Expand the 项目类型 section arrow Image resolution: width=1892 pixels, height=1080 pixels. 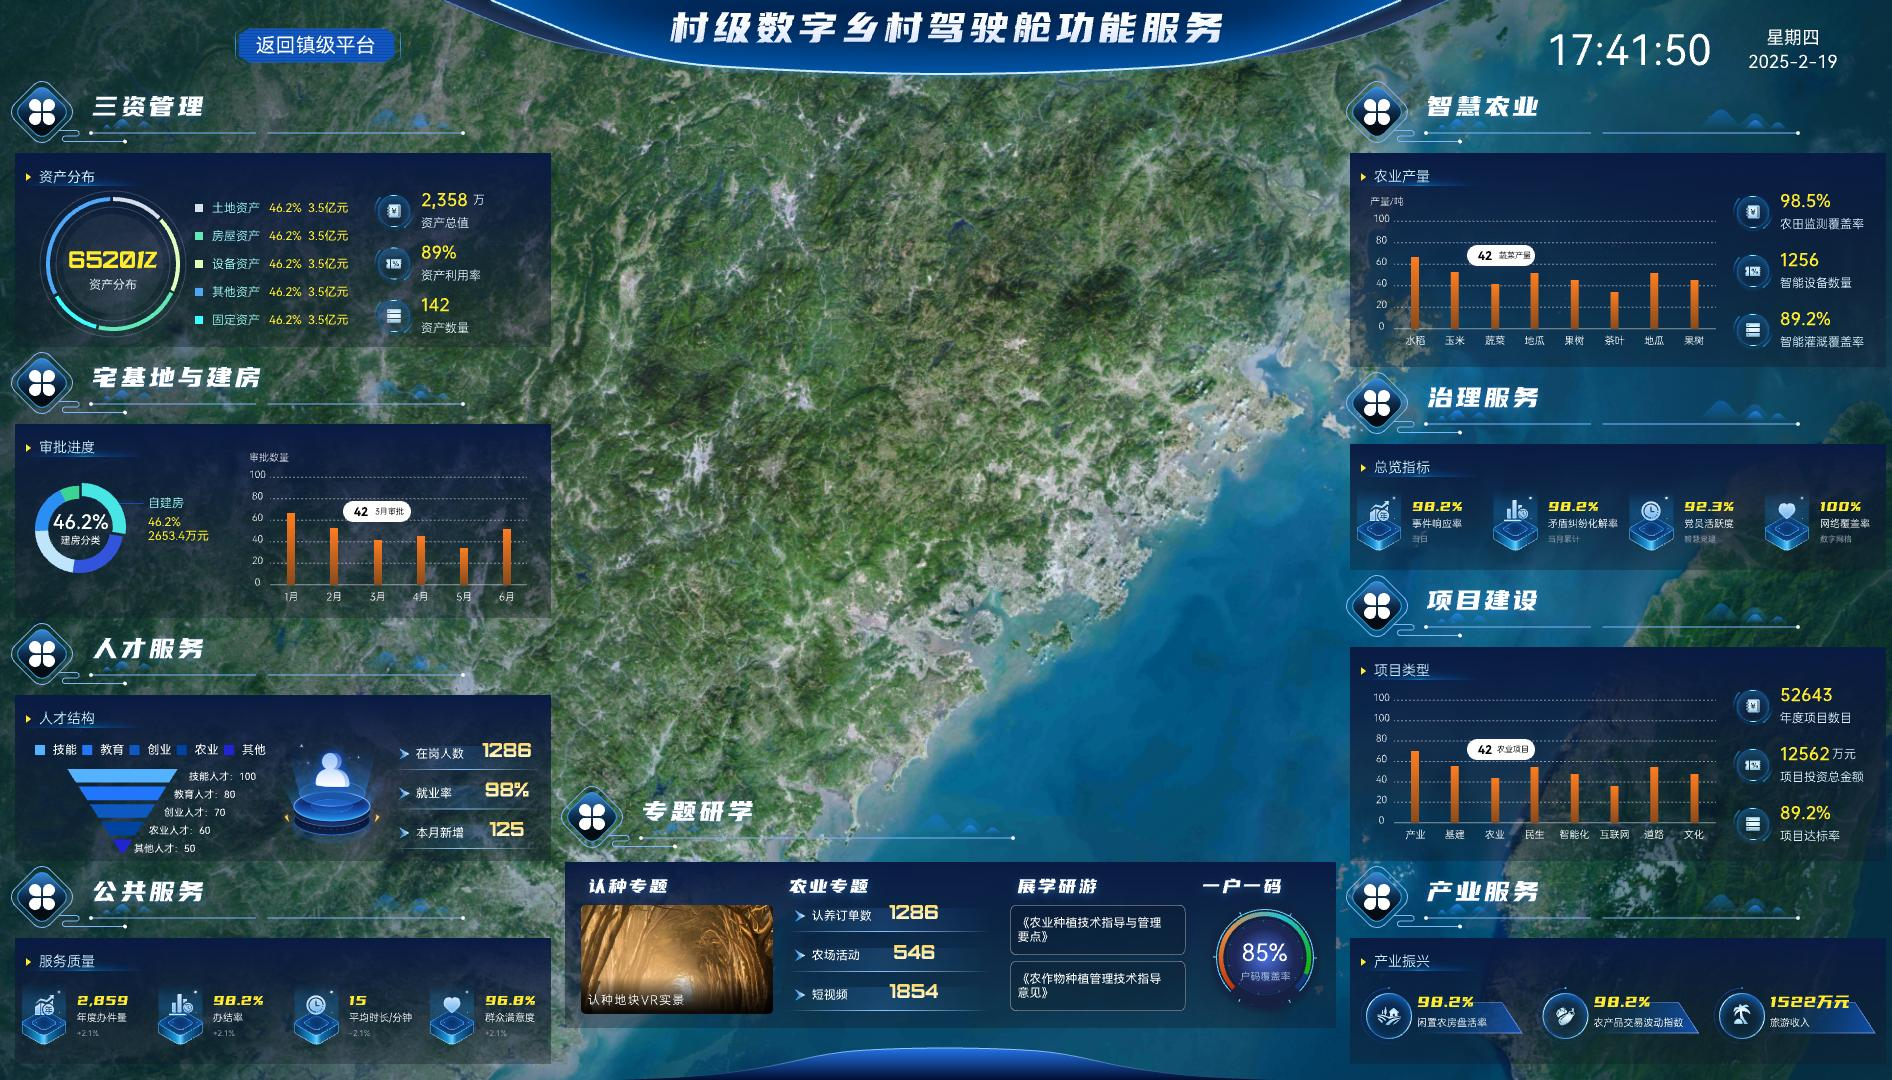pos(1363,671)
